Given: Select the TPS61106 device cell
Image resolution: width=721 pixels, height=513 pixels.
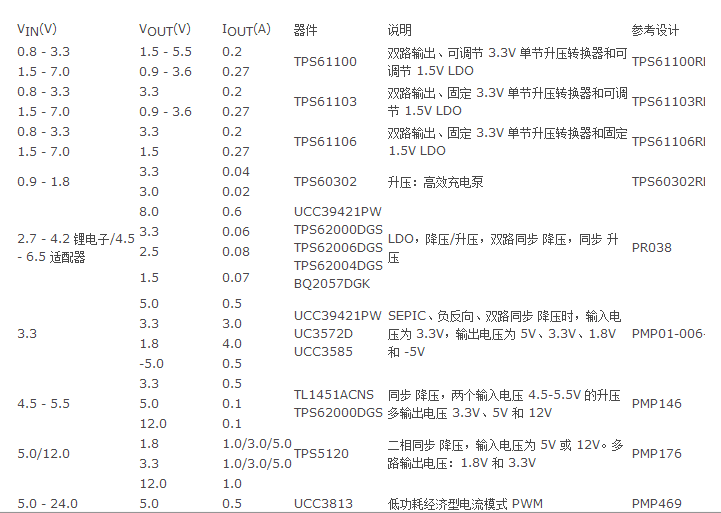Looking at the screenshot, I should click(325, 142).
